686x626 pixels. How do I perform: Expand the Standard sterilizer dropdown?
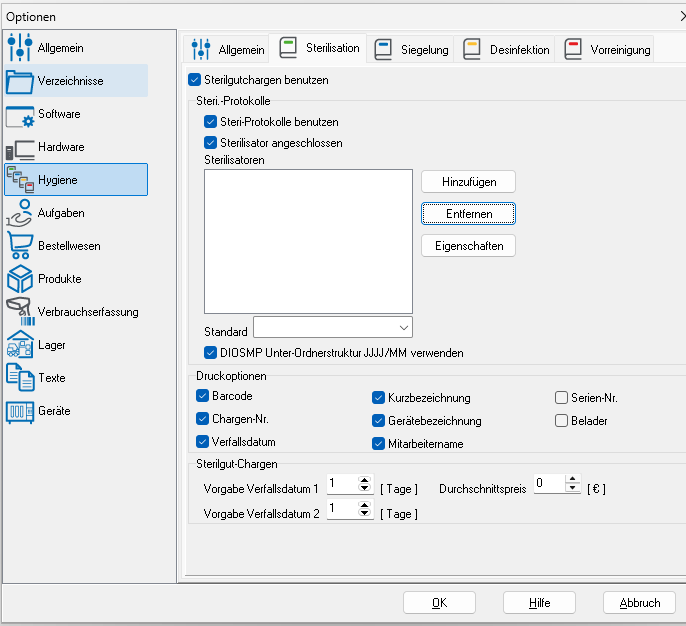[x=403, y=327]
